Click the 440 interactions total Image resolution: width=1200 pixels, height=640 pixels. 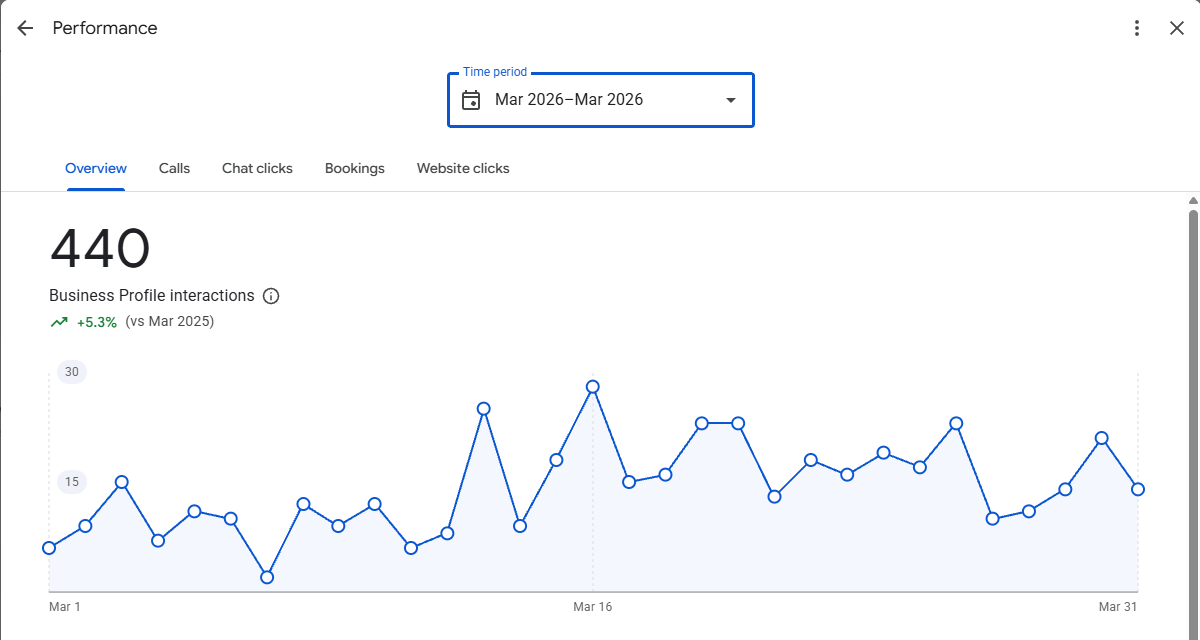coord(100,249)
